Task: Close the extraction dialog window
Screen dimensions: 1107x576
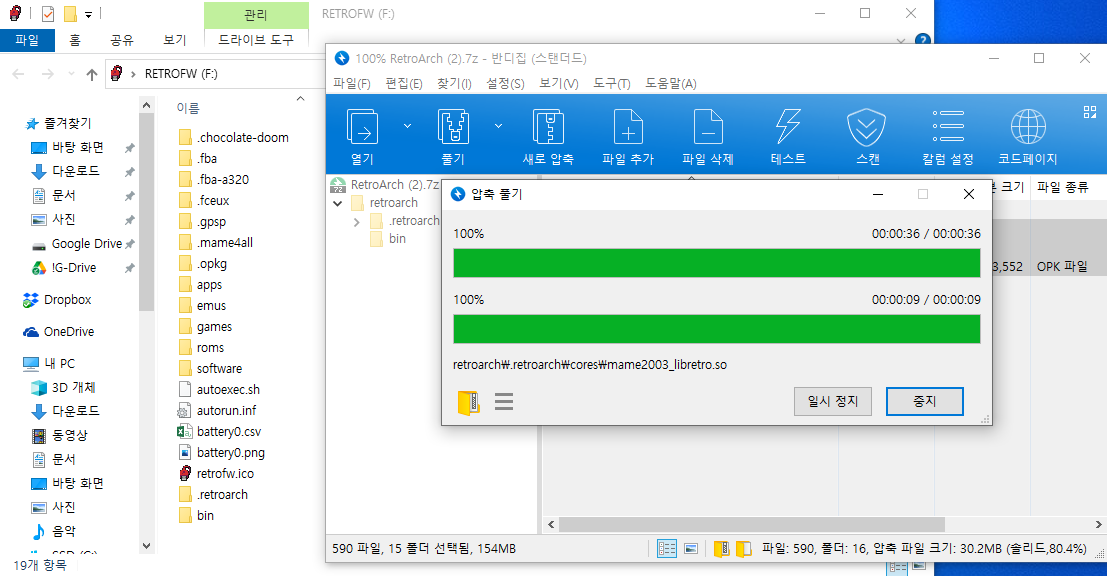Action: [969, 194]
